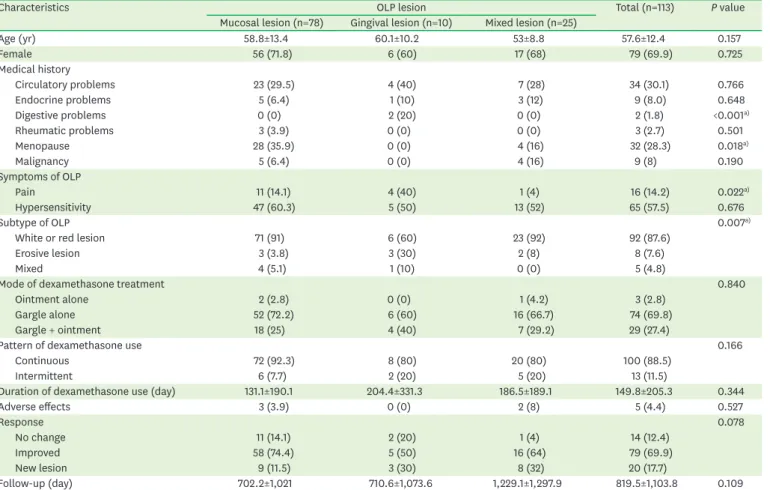Click the 'Subtype of OLP' section label

click(x=35, y=223)
